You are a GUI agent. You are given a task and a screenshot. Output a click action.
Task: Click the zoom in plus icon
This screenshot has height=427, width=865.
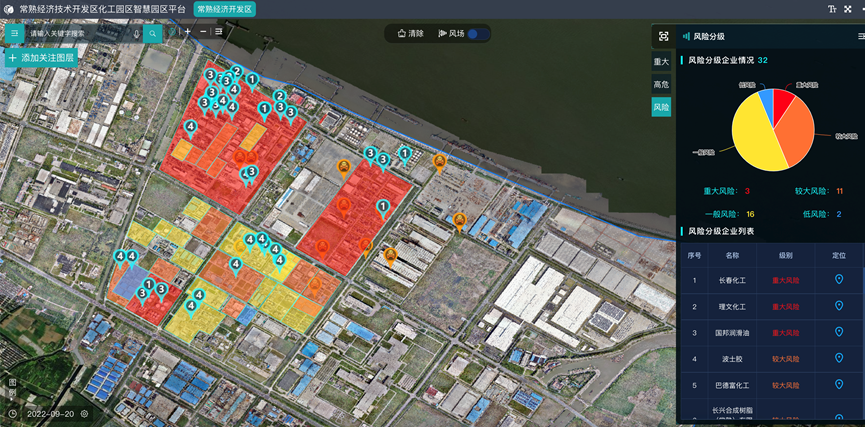[x=187, y=32]
